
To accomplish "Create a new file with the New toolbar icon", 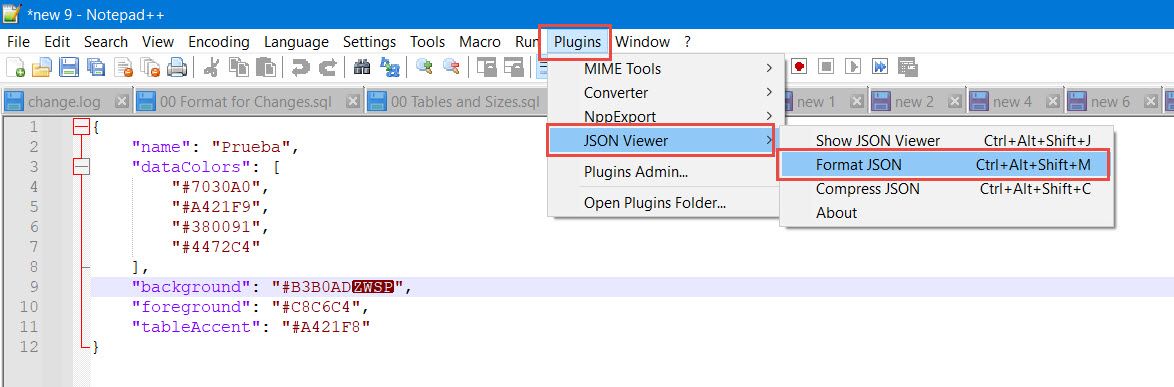I will click(x=15, y=67).
